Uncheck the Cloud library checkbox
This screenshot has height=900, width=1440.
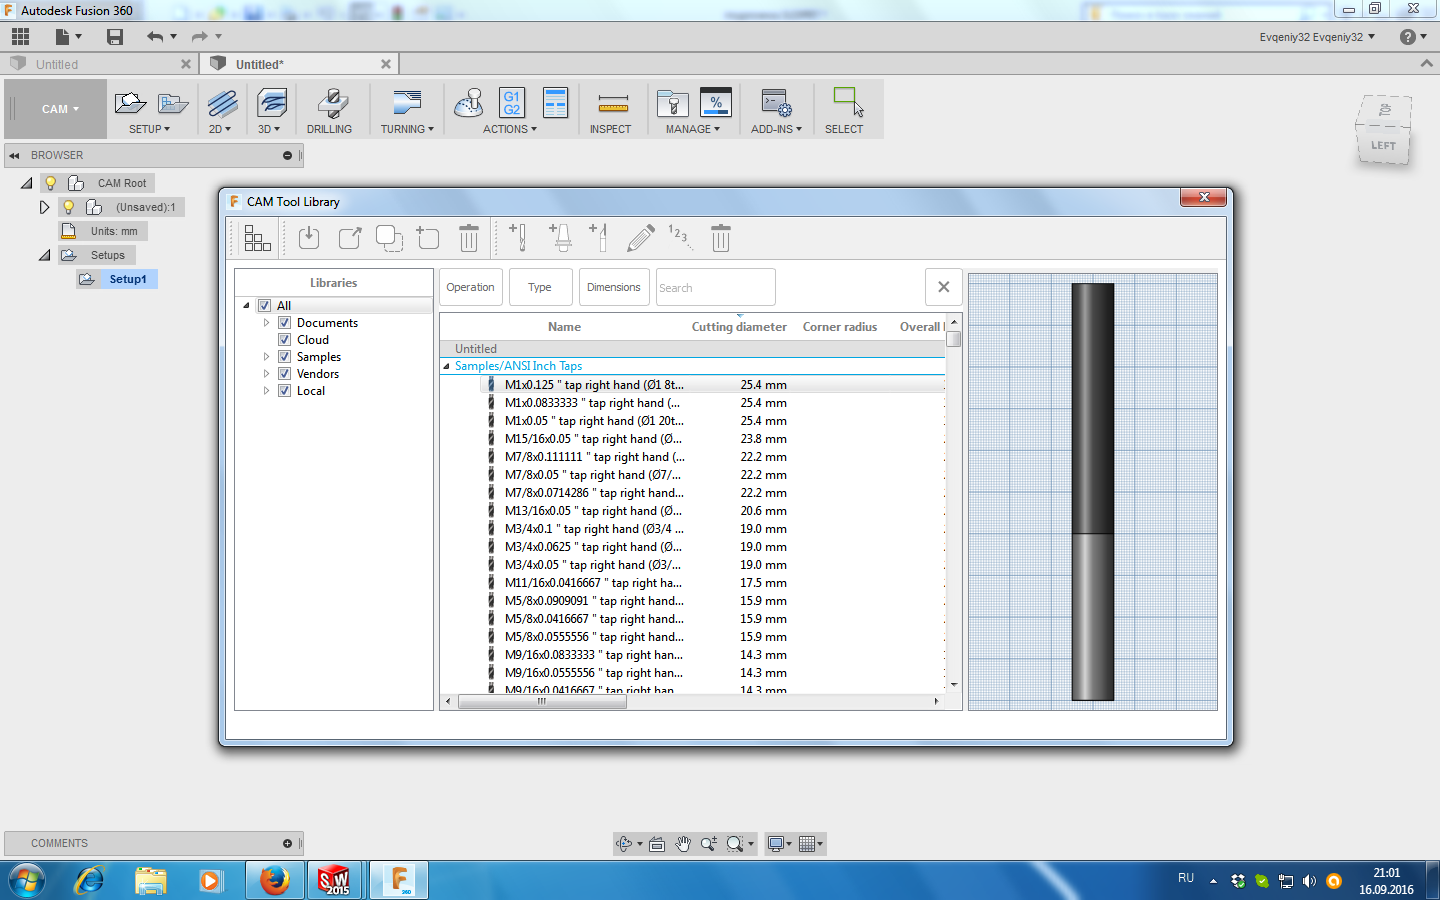(284, 340)
